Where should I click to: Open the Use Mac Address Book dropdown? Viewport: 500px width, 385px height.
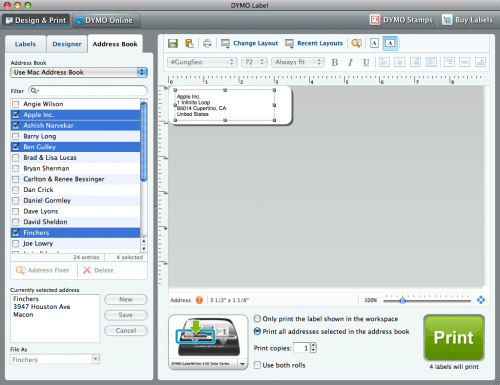pos(79,72)
